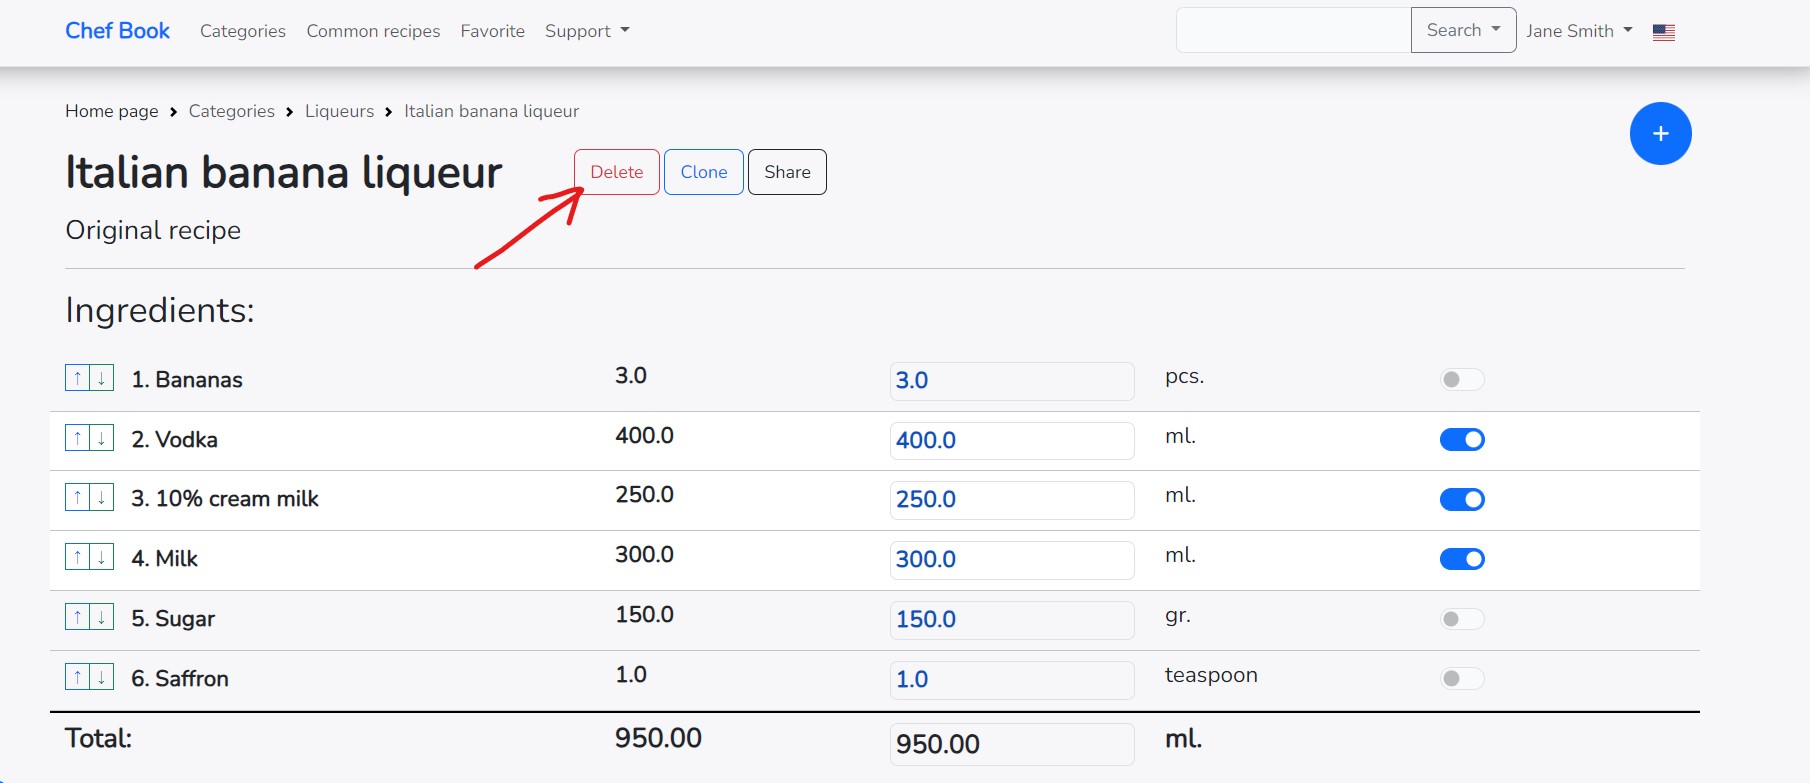This screenshot has height=783, width=1810.
Task: Move Vodka ingredient up with arrow
Action: pos(77,438)
